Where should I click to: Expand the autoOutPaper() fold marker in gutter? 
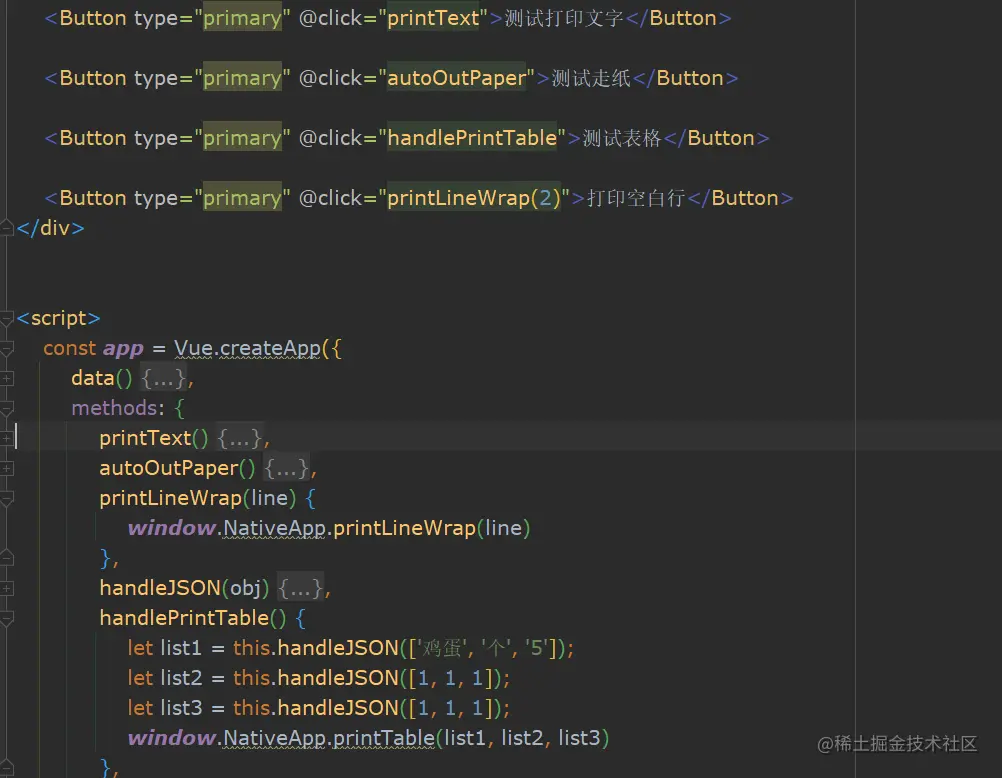point(6,469)
